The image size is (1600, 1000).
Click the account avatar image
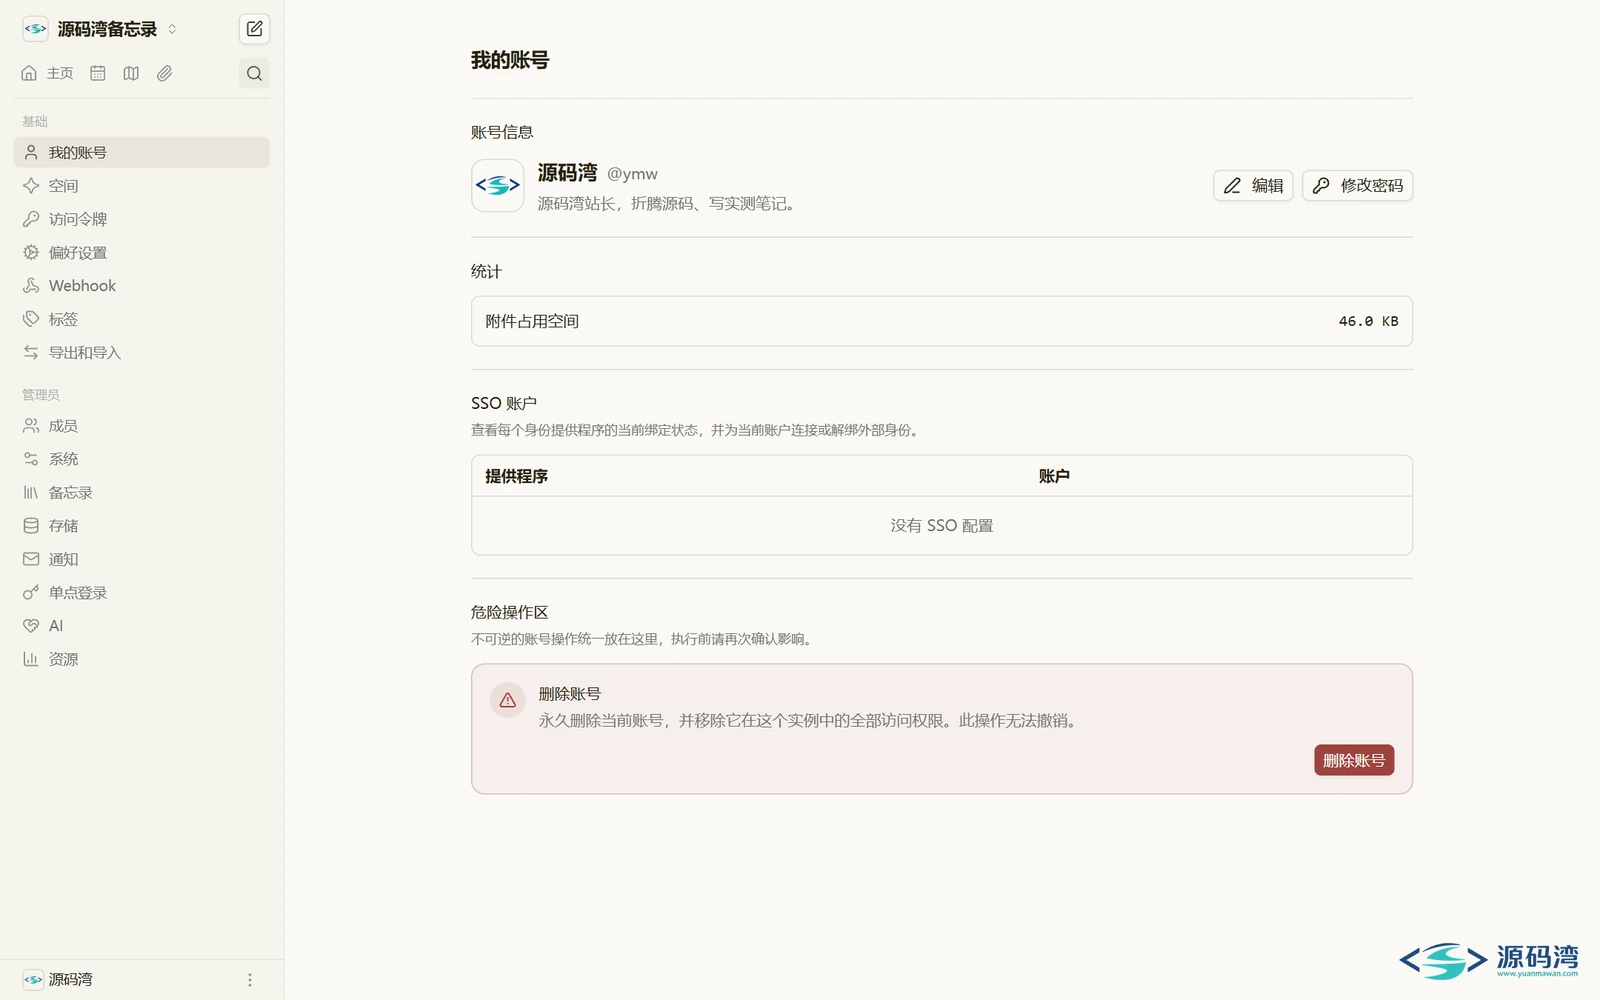pos(498,186)
